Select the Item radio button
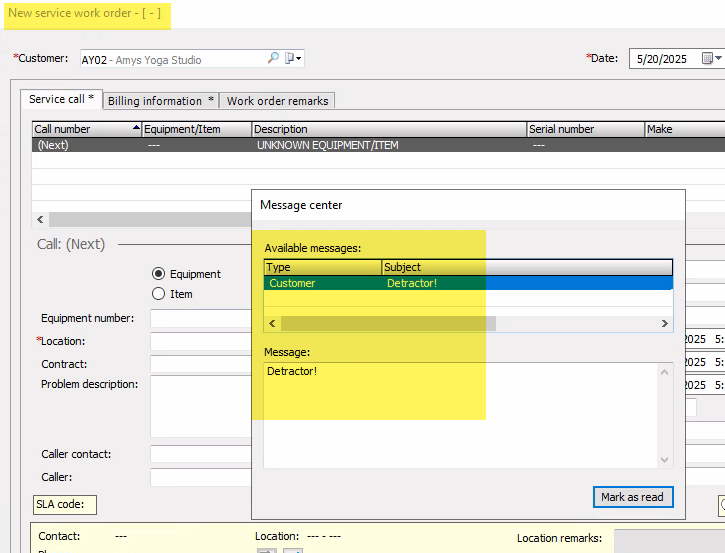 158,294
